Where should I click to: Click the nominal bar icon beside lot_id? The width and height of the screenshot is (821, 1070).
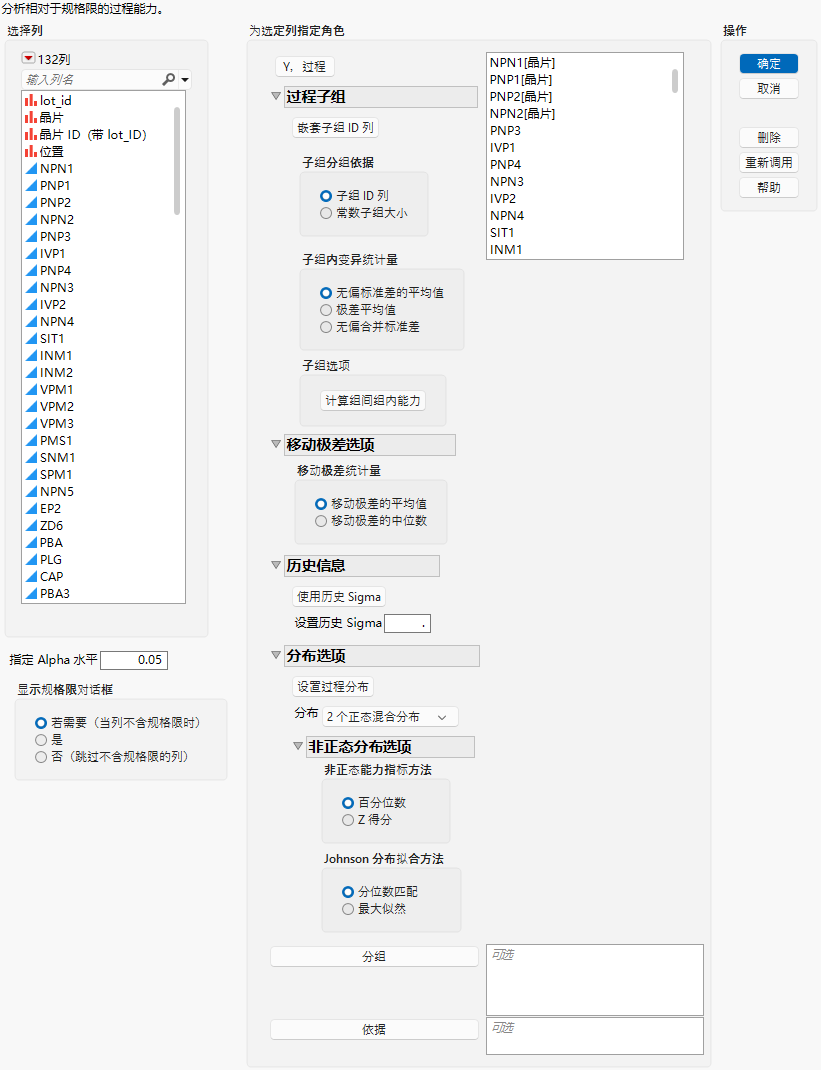pyautogui.click(x=31, y=101)
